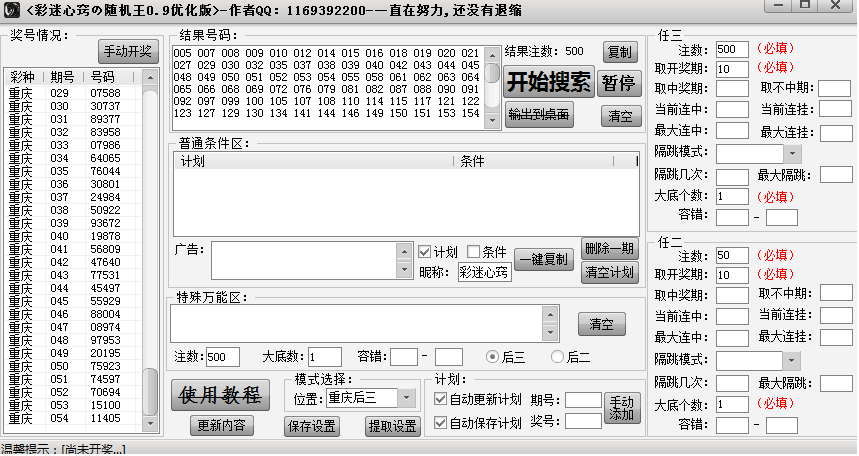Clear the 特殊万能区 with its 清空 button
859x456 pixels.
point(602,324)
